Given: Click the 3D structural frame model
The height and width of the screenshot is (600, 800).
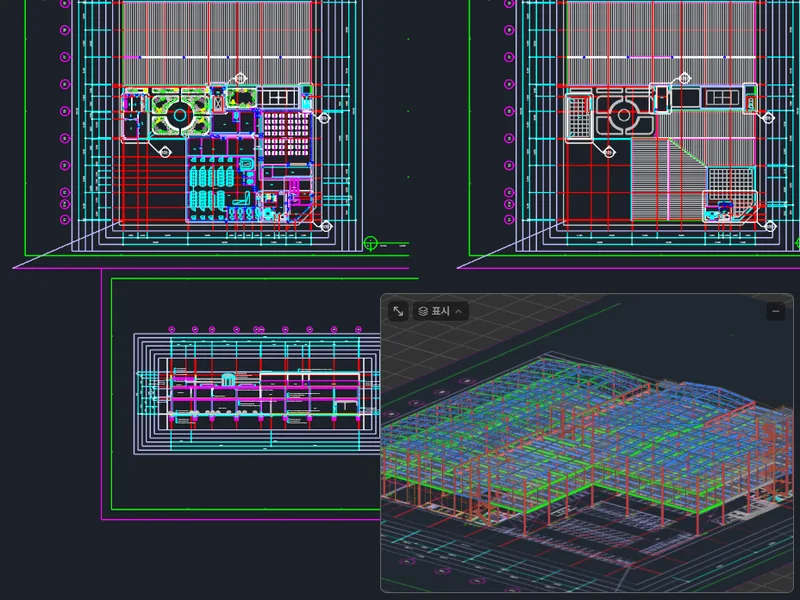Looking at the screenshot, I should [587, 449].
